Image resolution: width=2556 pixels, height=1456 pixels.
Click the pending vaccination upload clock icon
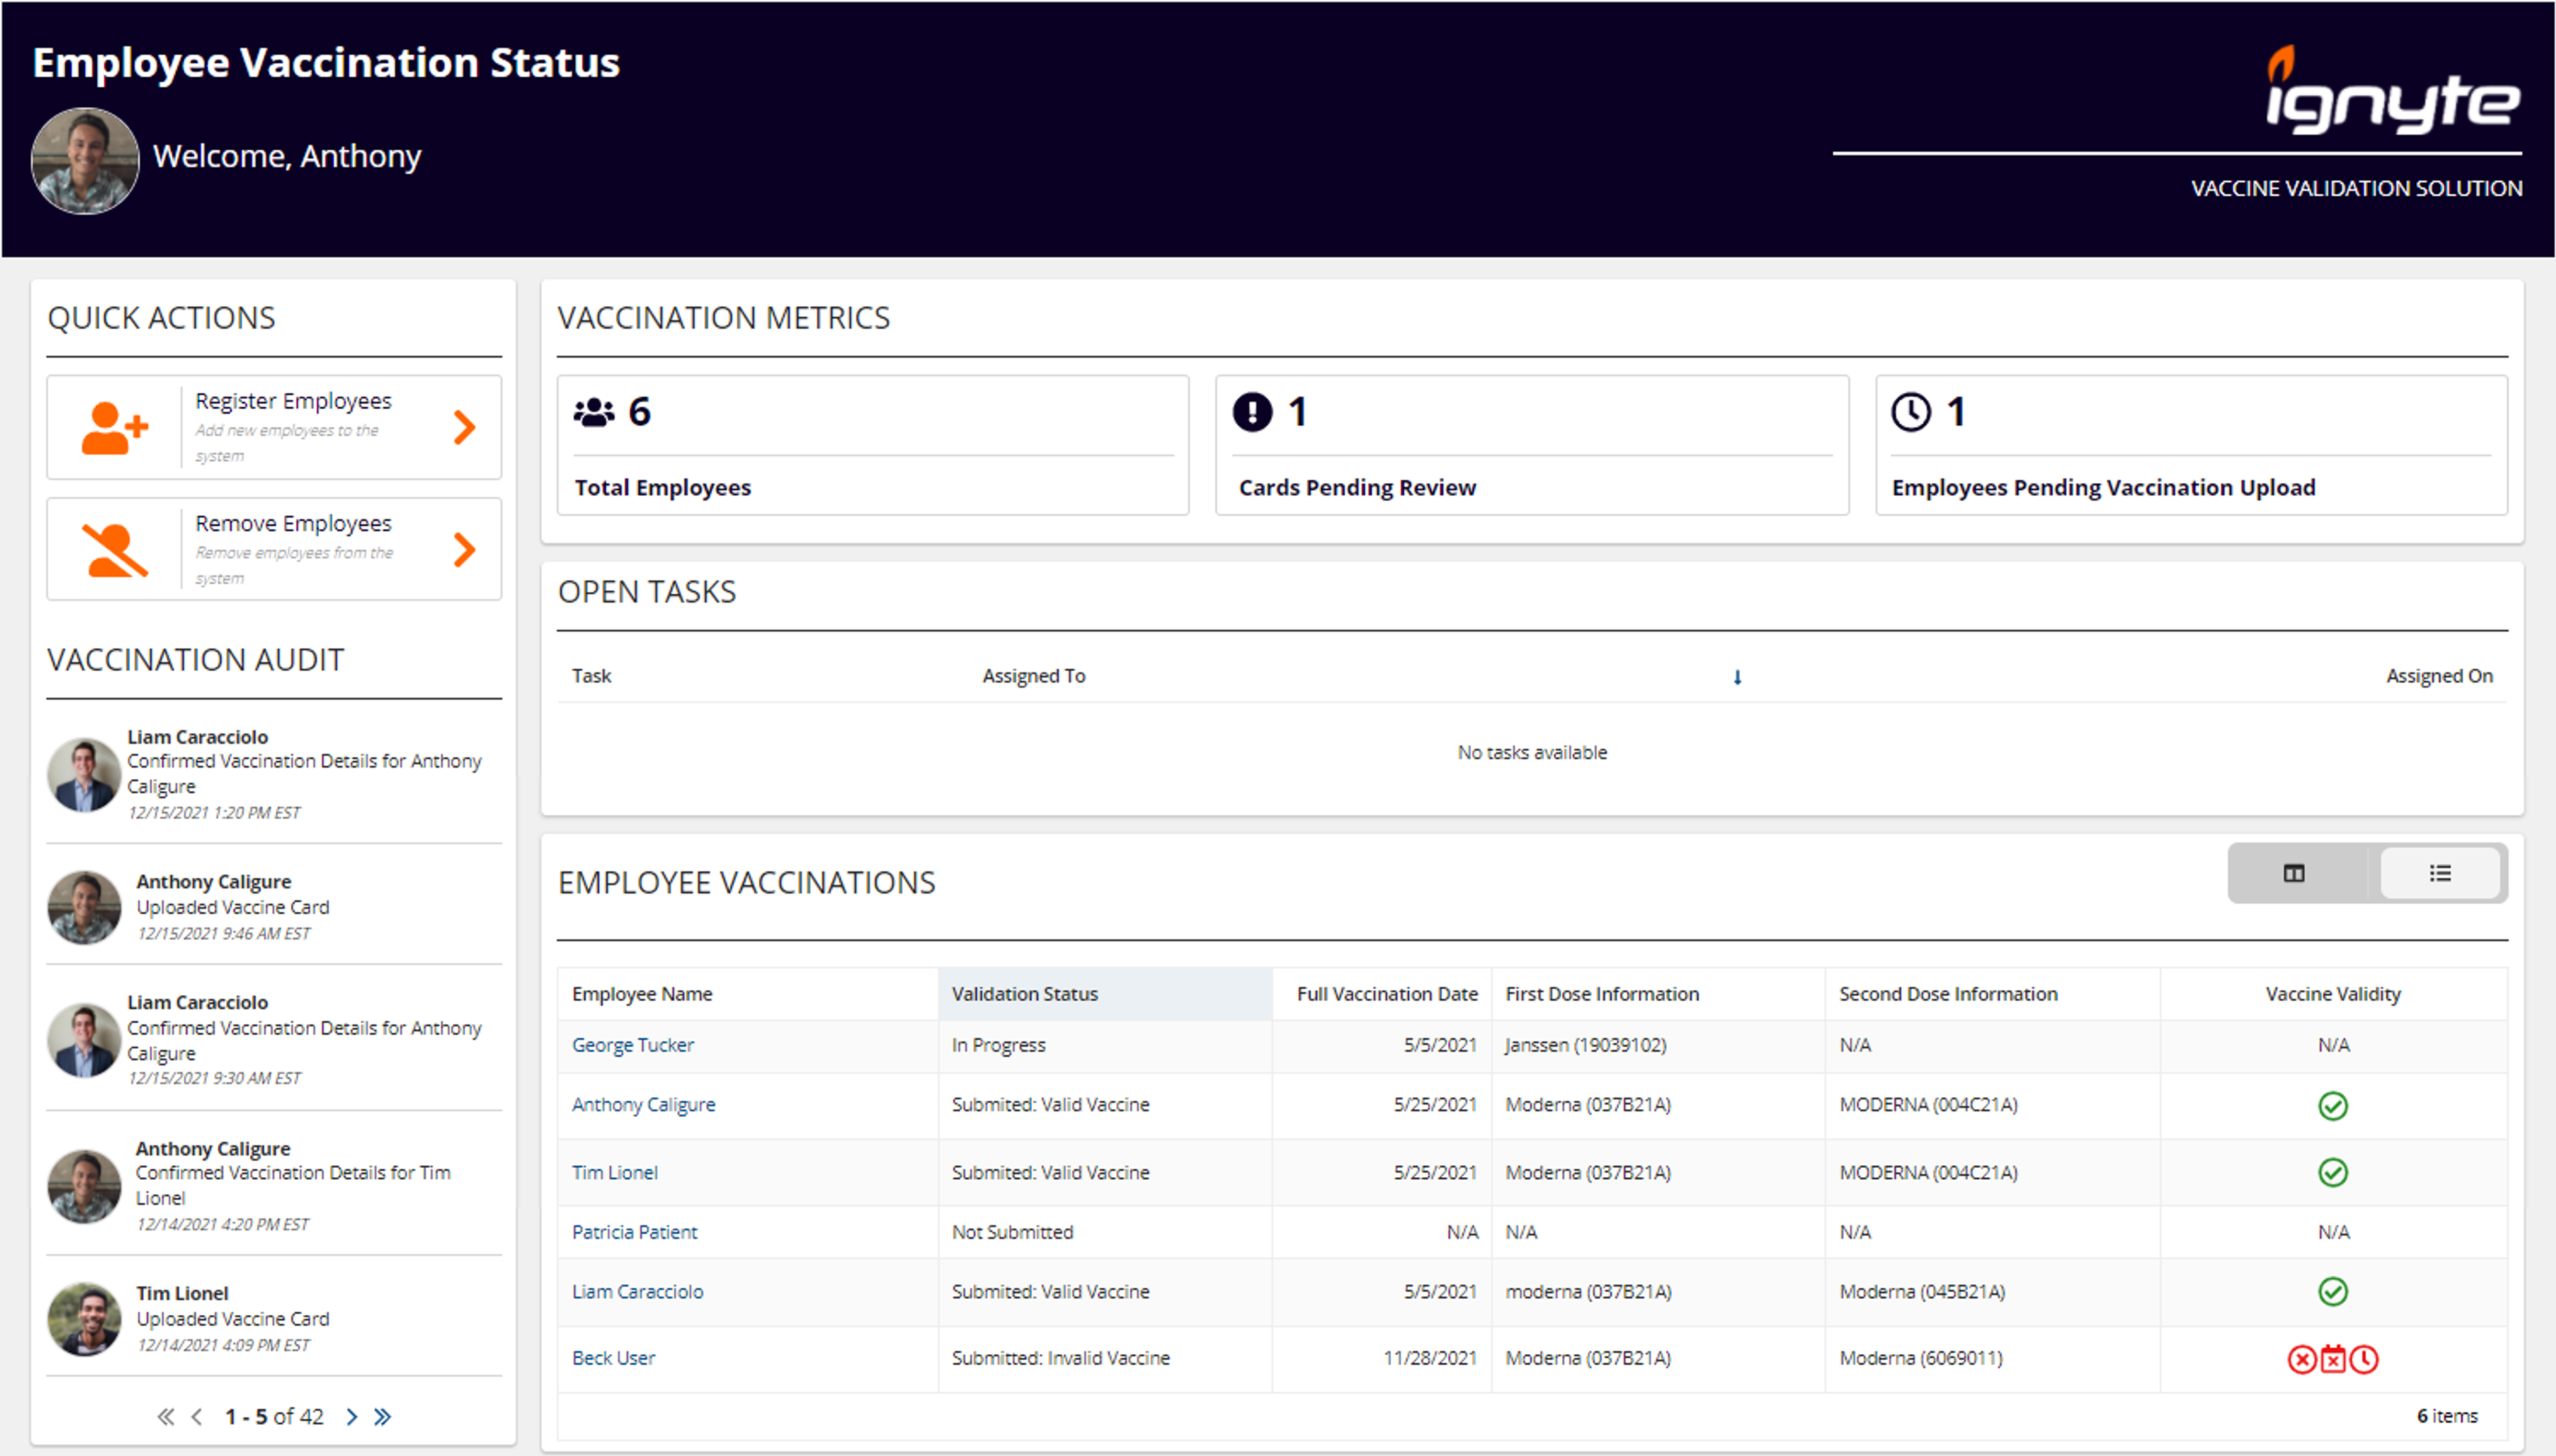[1911, 412]
